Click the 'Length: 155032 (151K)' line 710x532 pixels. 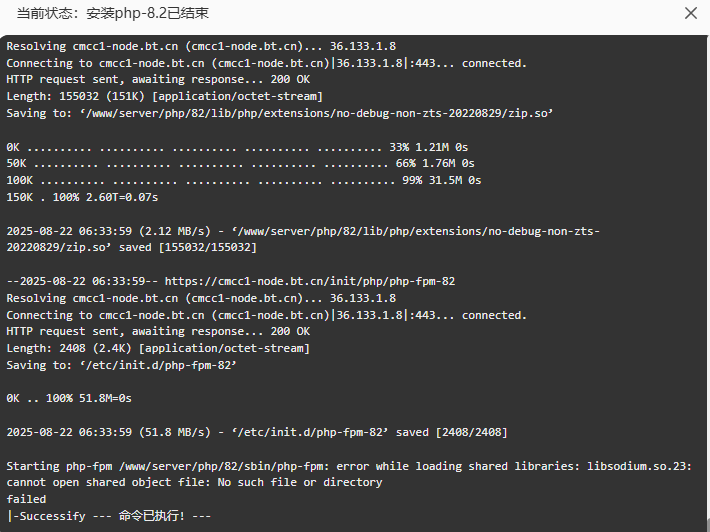click(x=164, y=96)
